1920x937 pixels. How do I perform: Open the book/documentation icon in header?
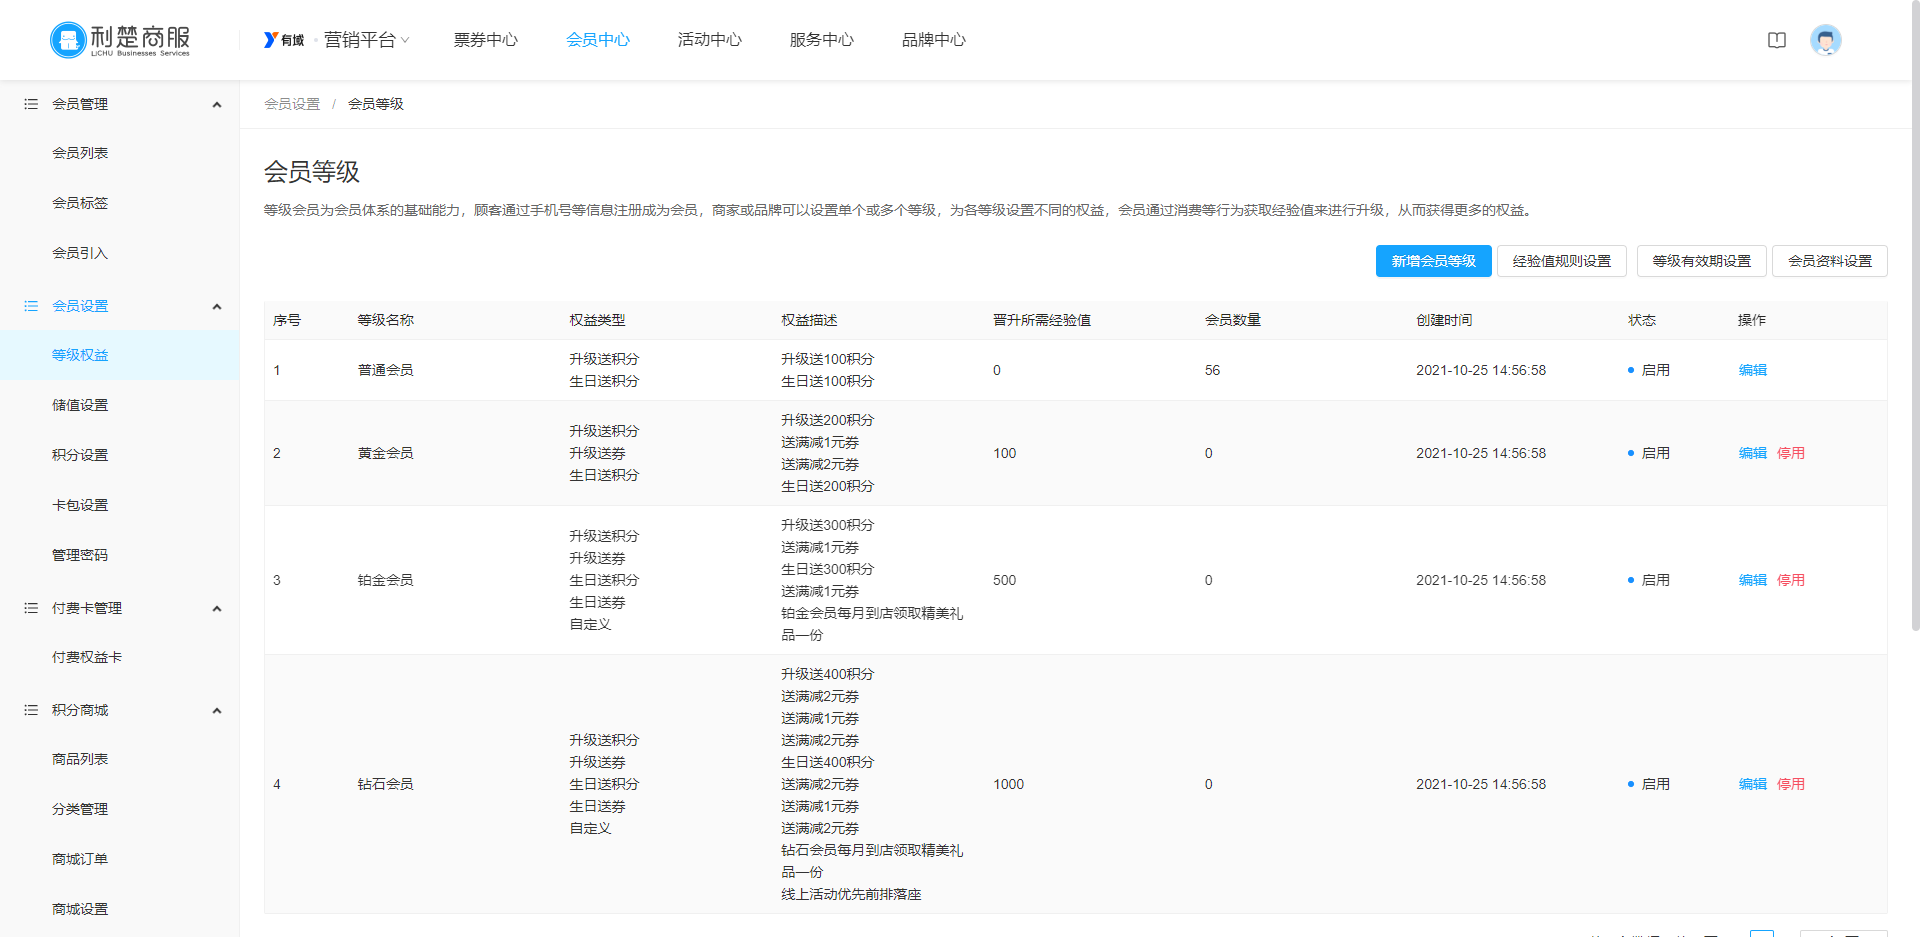tap(1777, 40)
